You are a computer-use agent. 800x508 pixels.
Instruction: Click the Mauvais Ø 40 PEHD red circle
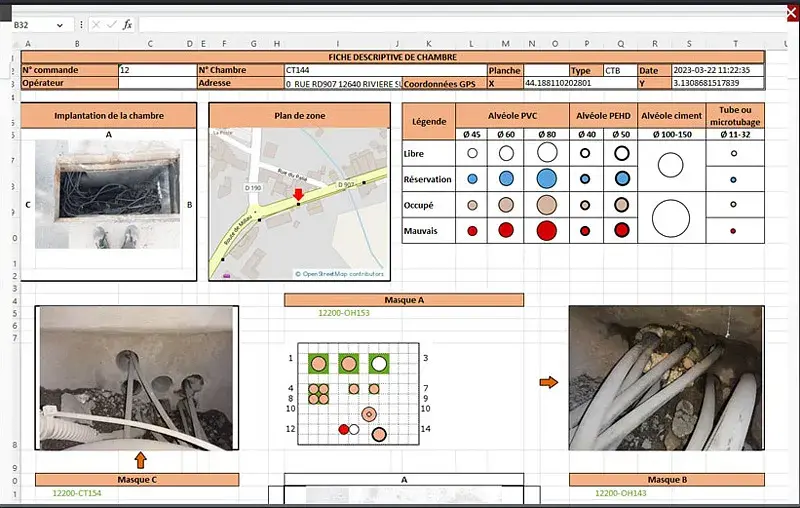(x=585, y=231)
